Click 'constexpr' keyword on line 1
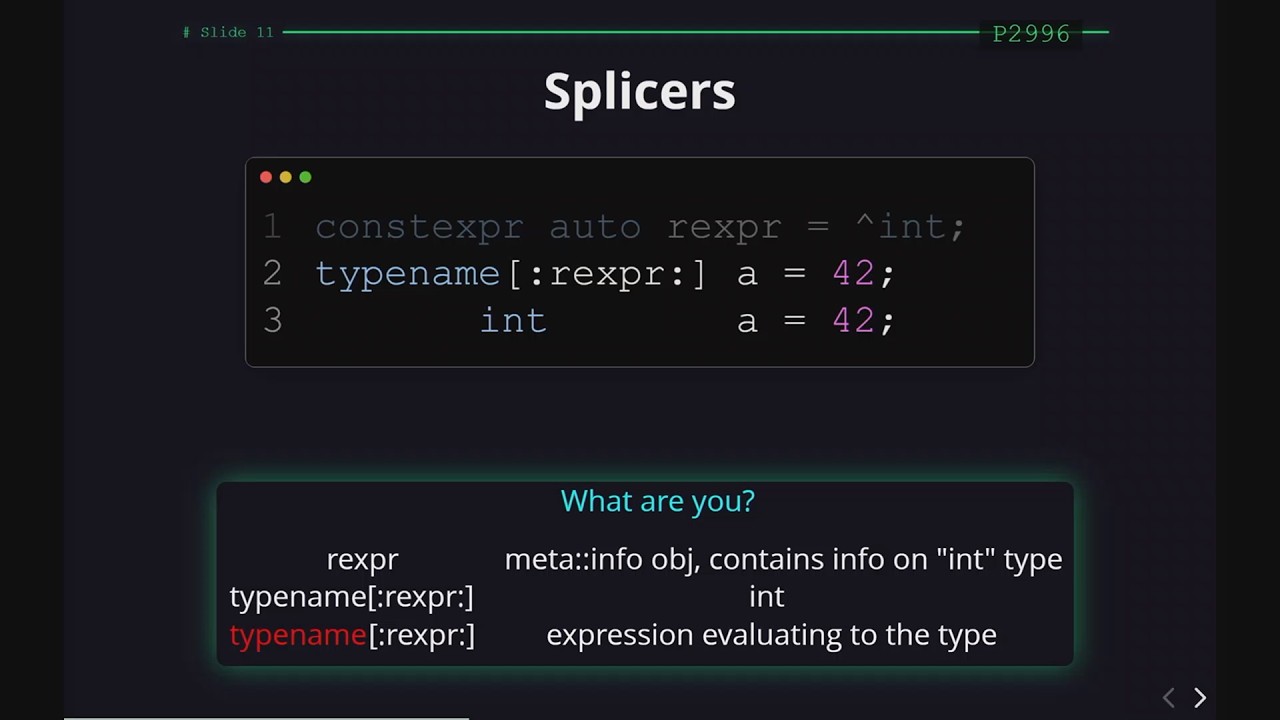Viewport: 1280px width, 720px height. click(419, 228)
